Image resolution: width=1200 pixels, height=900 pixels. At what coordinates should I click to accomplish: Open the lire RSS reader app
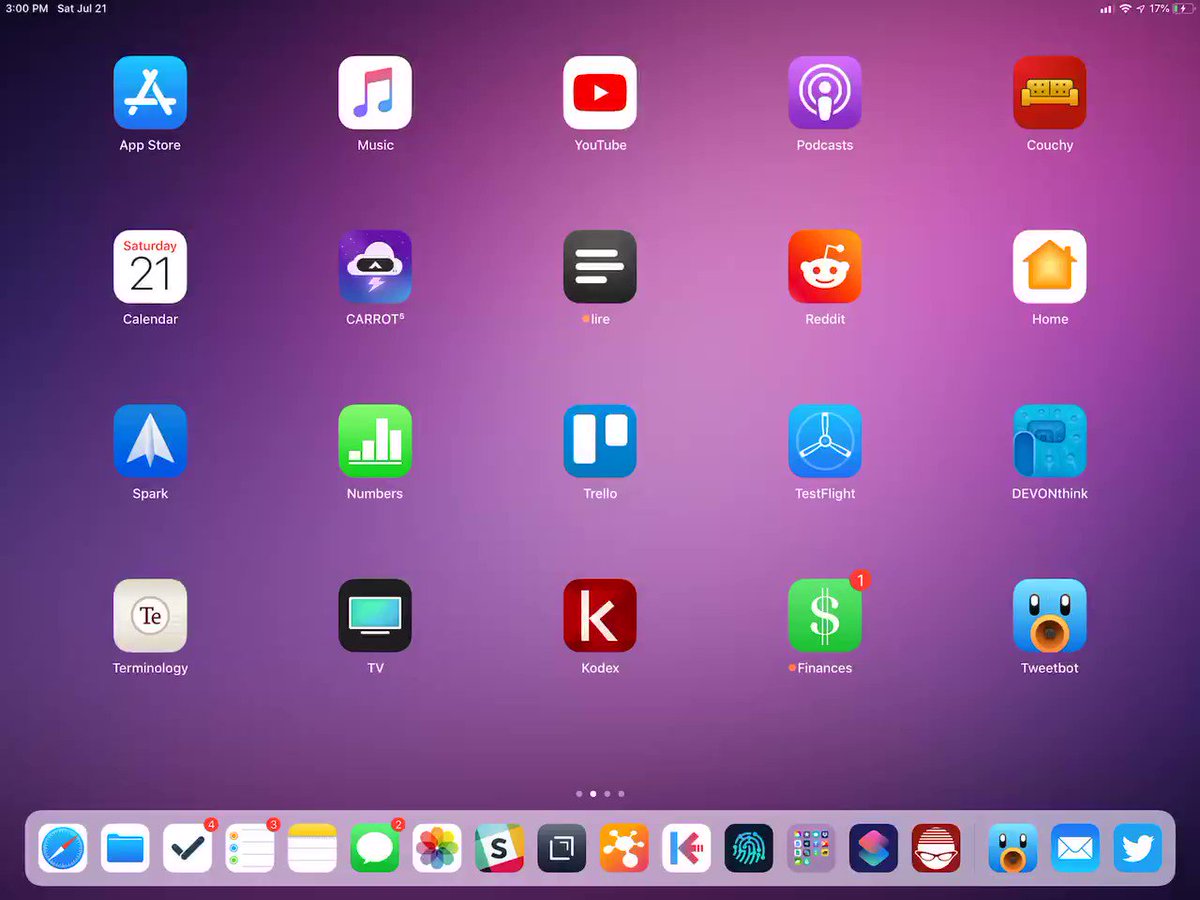click(600, 267)
